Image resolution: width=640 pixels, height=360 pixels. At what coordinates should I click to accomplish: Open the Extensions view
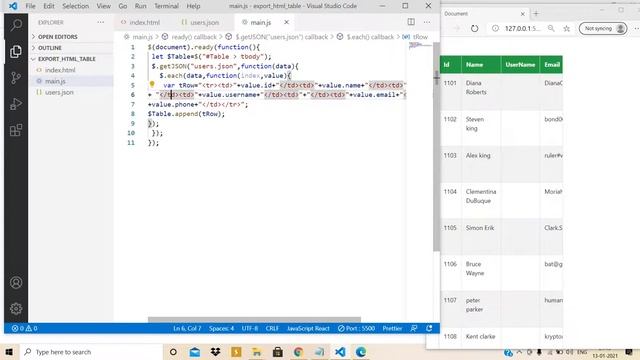[x=16, y=130]
